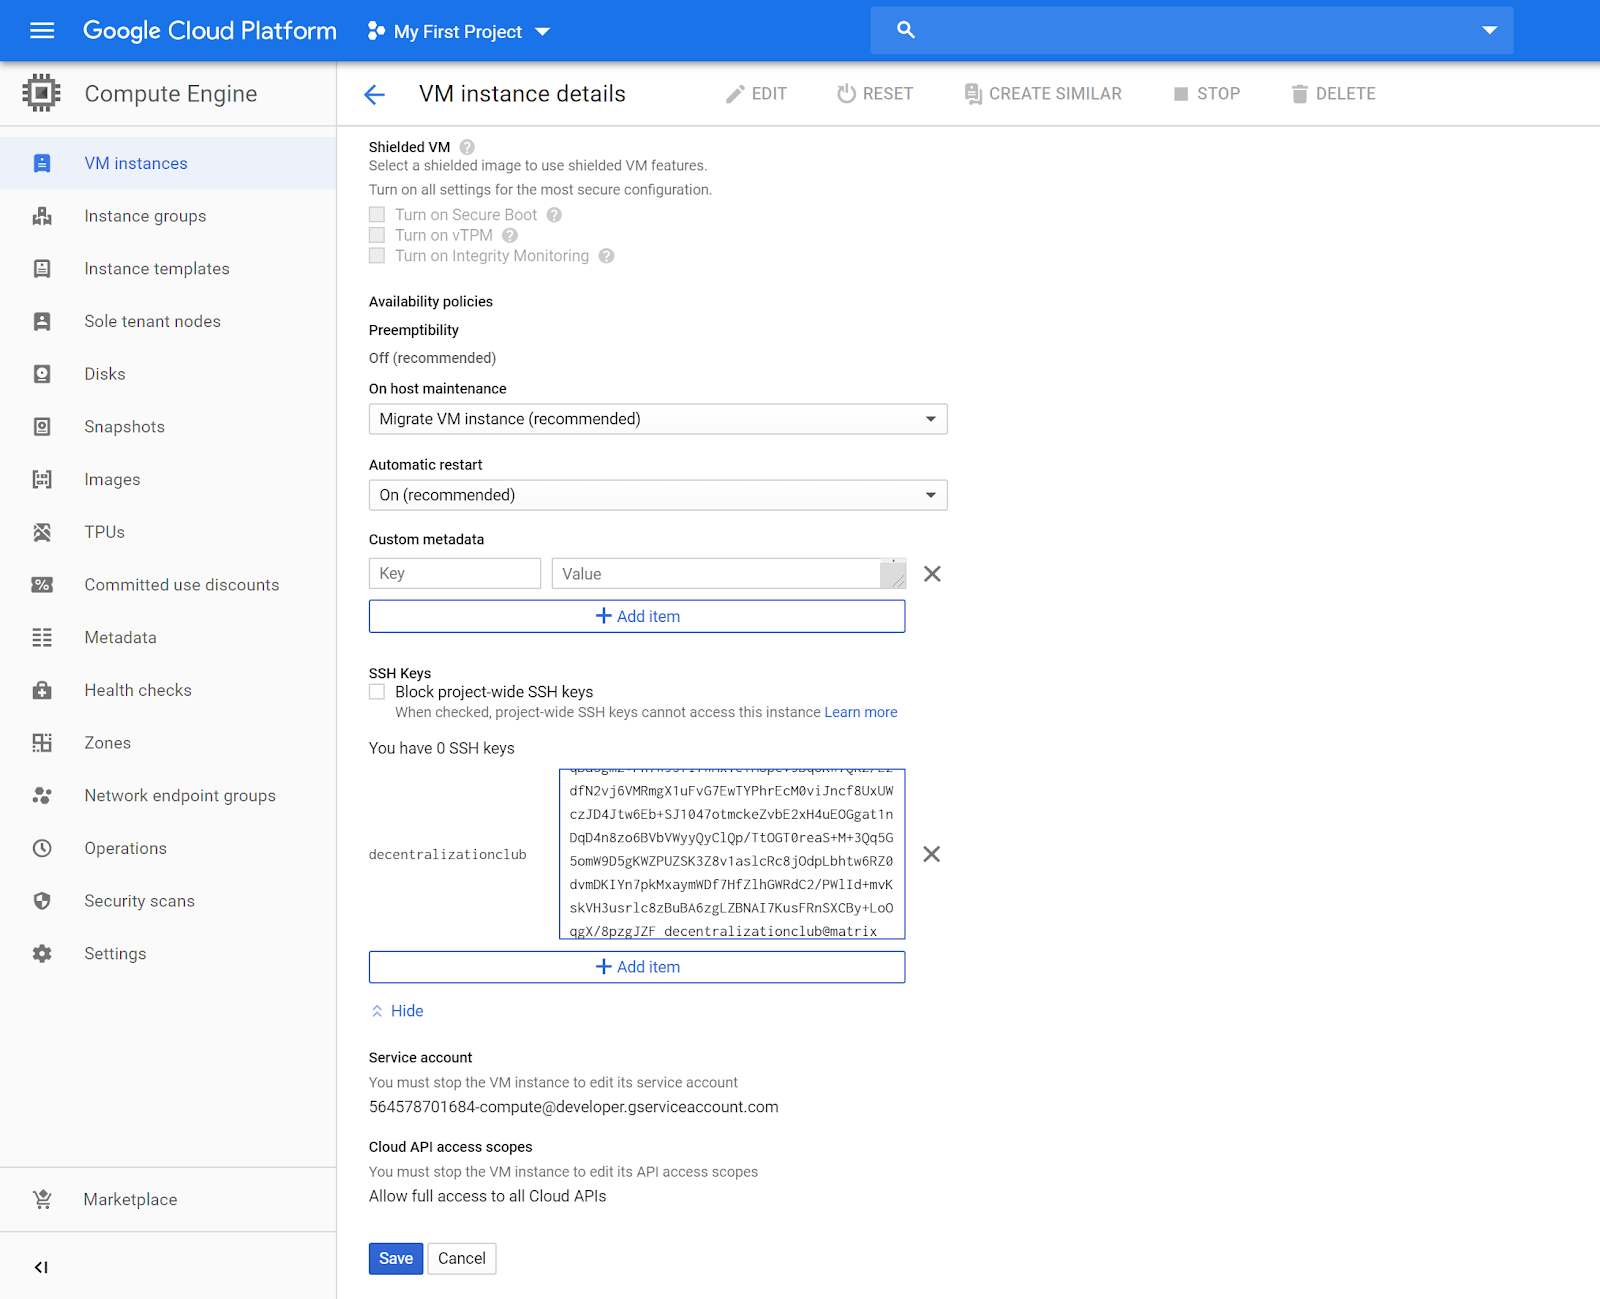Save the VM instance changes
1600x1299 pixels.
396,1259
